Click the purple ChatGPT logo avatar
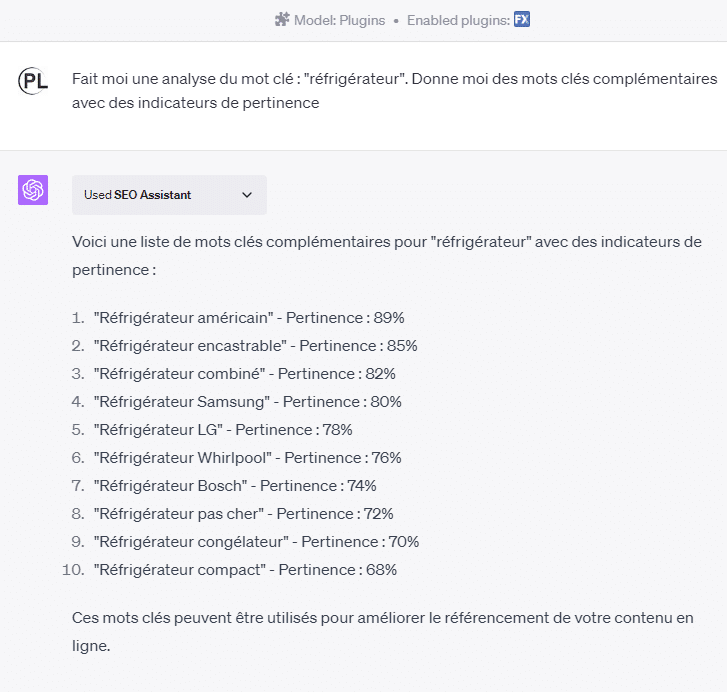The width and height of the screenshot is (727, 692). pos(33,190)
